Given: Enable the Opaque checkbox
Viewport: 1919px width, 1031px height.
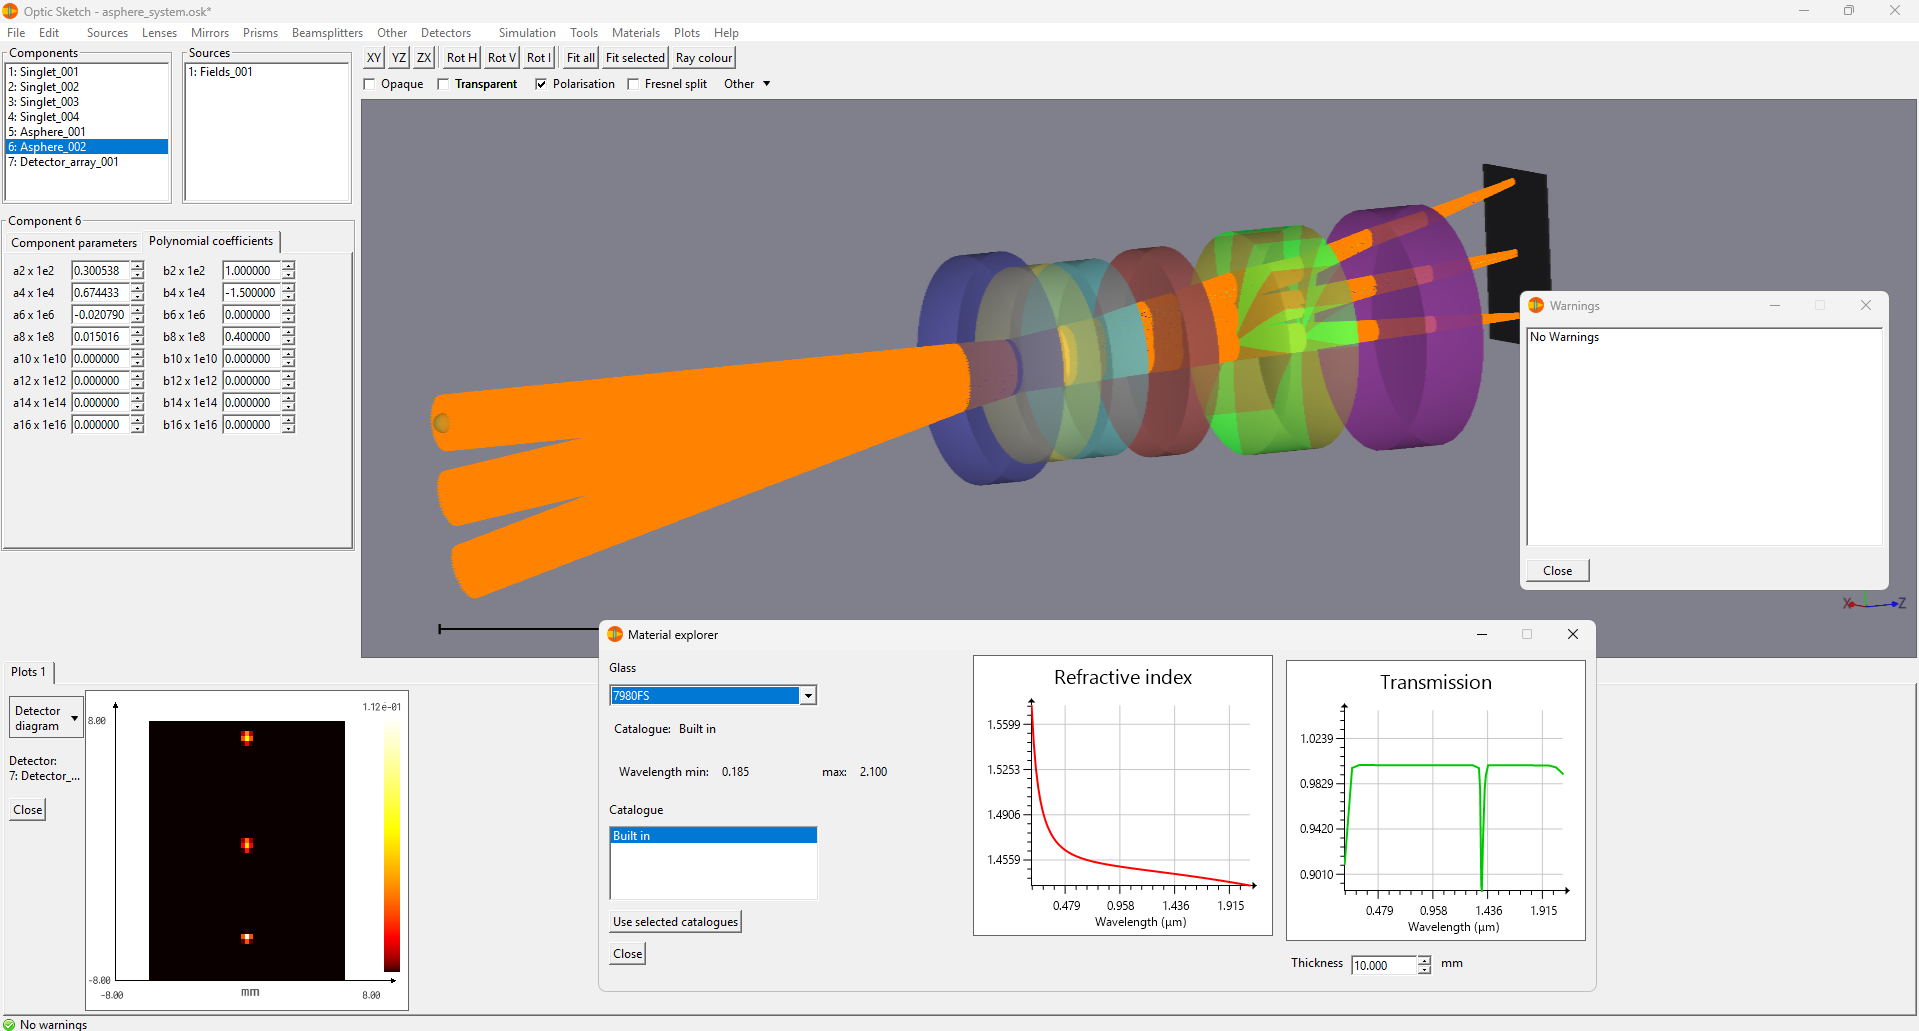Looking at the screenshot, I should (369, 84).
